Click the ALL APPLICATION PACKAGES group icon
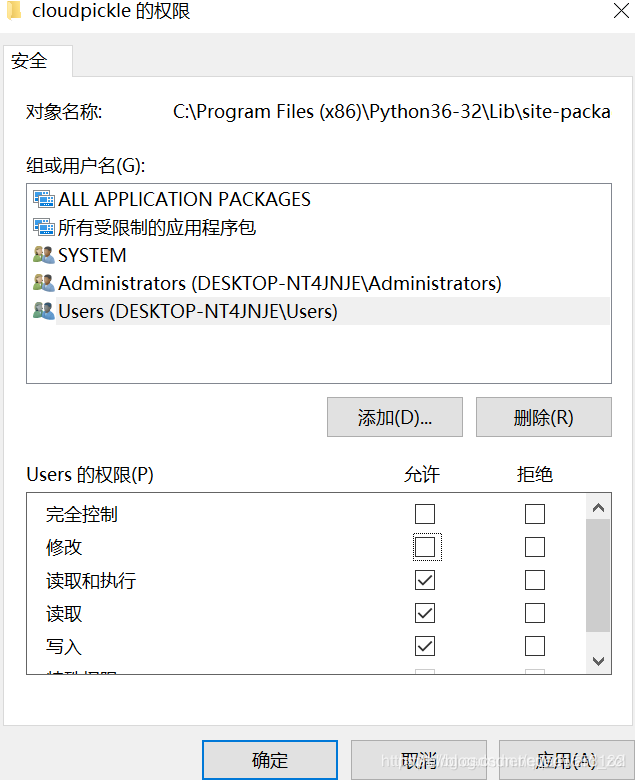This screenshot has height=780, width=635. [44, 199]
